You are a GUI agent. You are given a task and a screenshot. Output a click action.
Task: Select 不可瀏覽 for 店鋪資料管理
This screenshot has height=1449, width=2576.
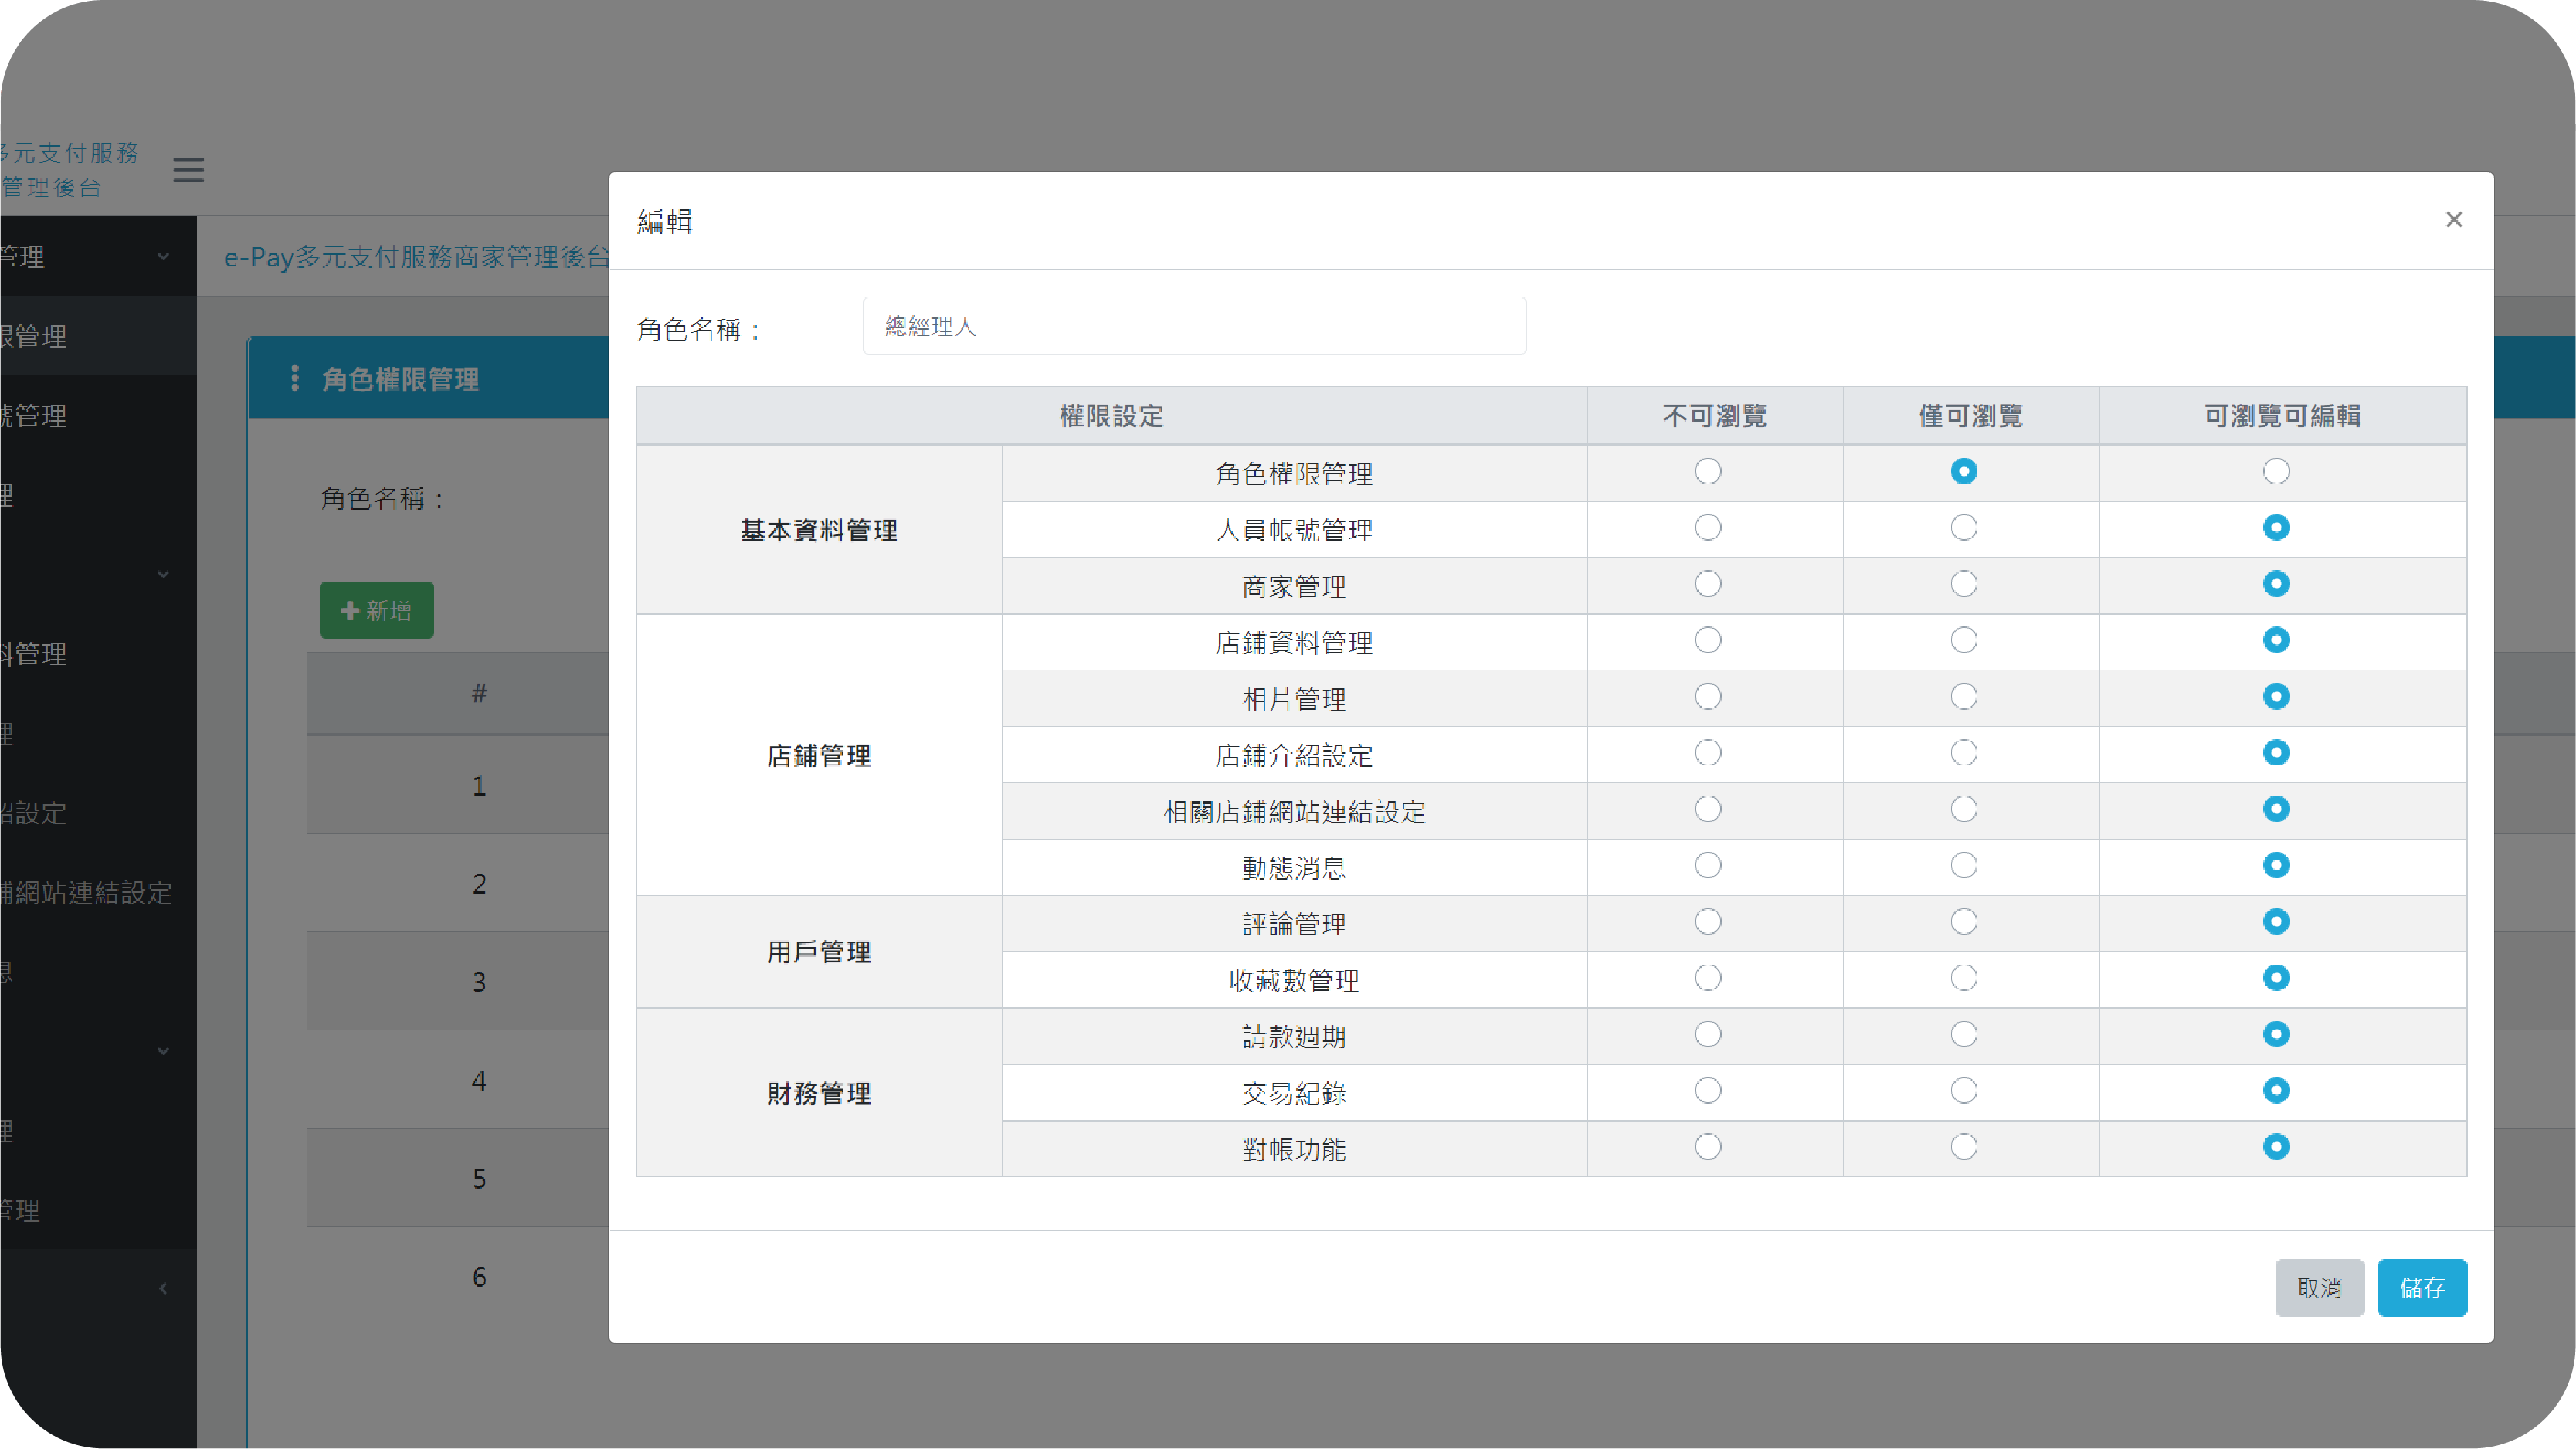[1707, 640]
